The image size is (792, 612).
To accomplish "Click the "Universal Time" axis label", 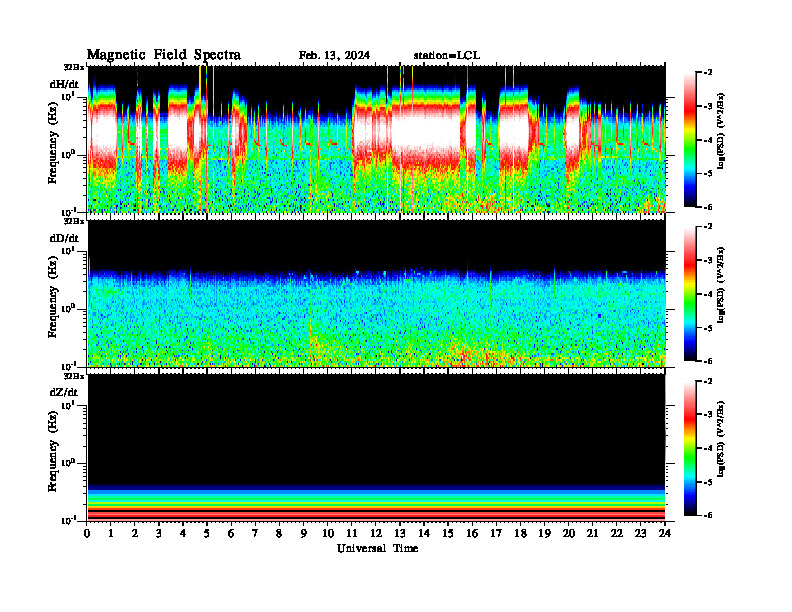I will [x=378, y=548].
